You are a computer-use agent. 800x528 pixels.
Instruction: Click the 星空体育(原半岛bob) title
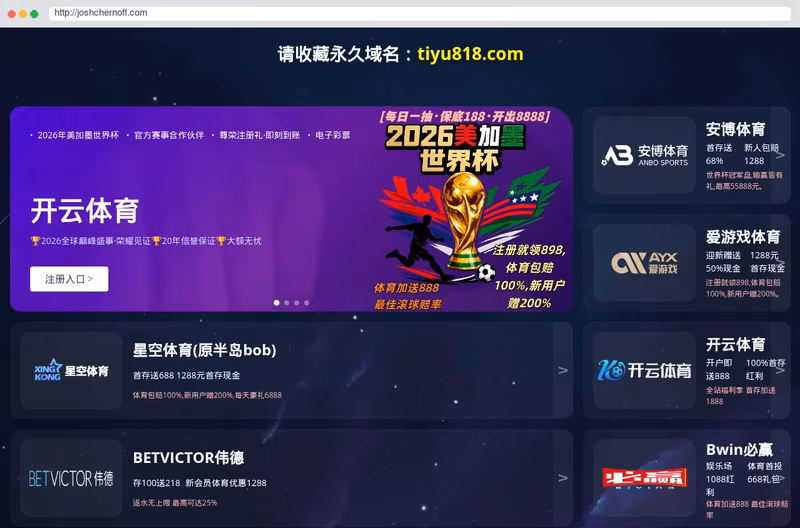(x=205, y=350)
